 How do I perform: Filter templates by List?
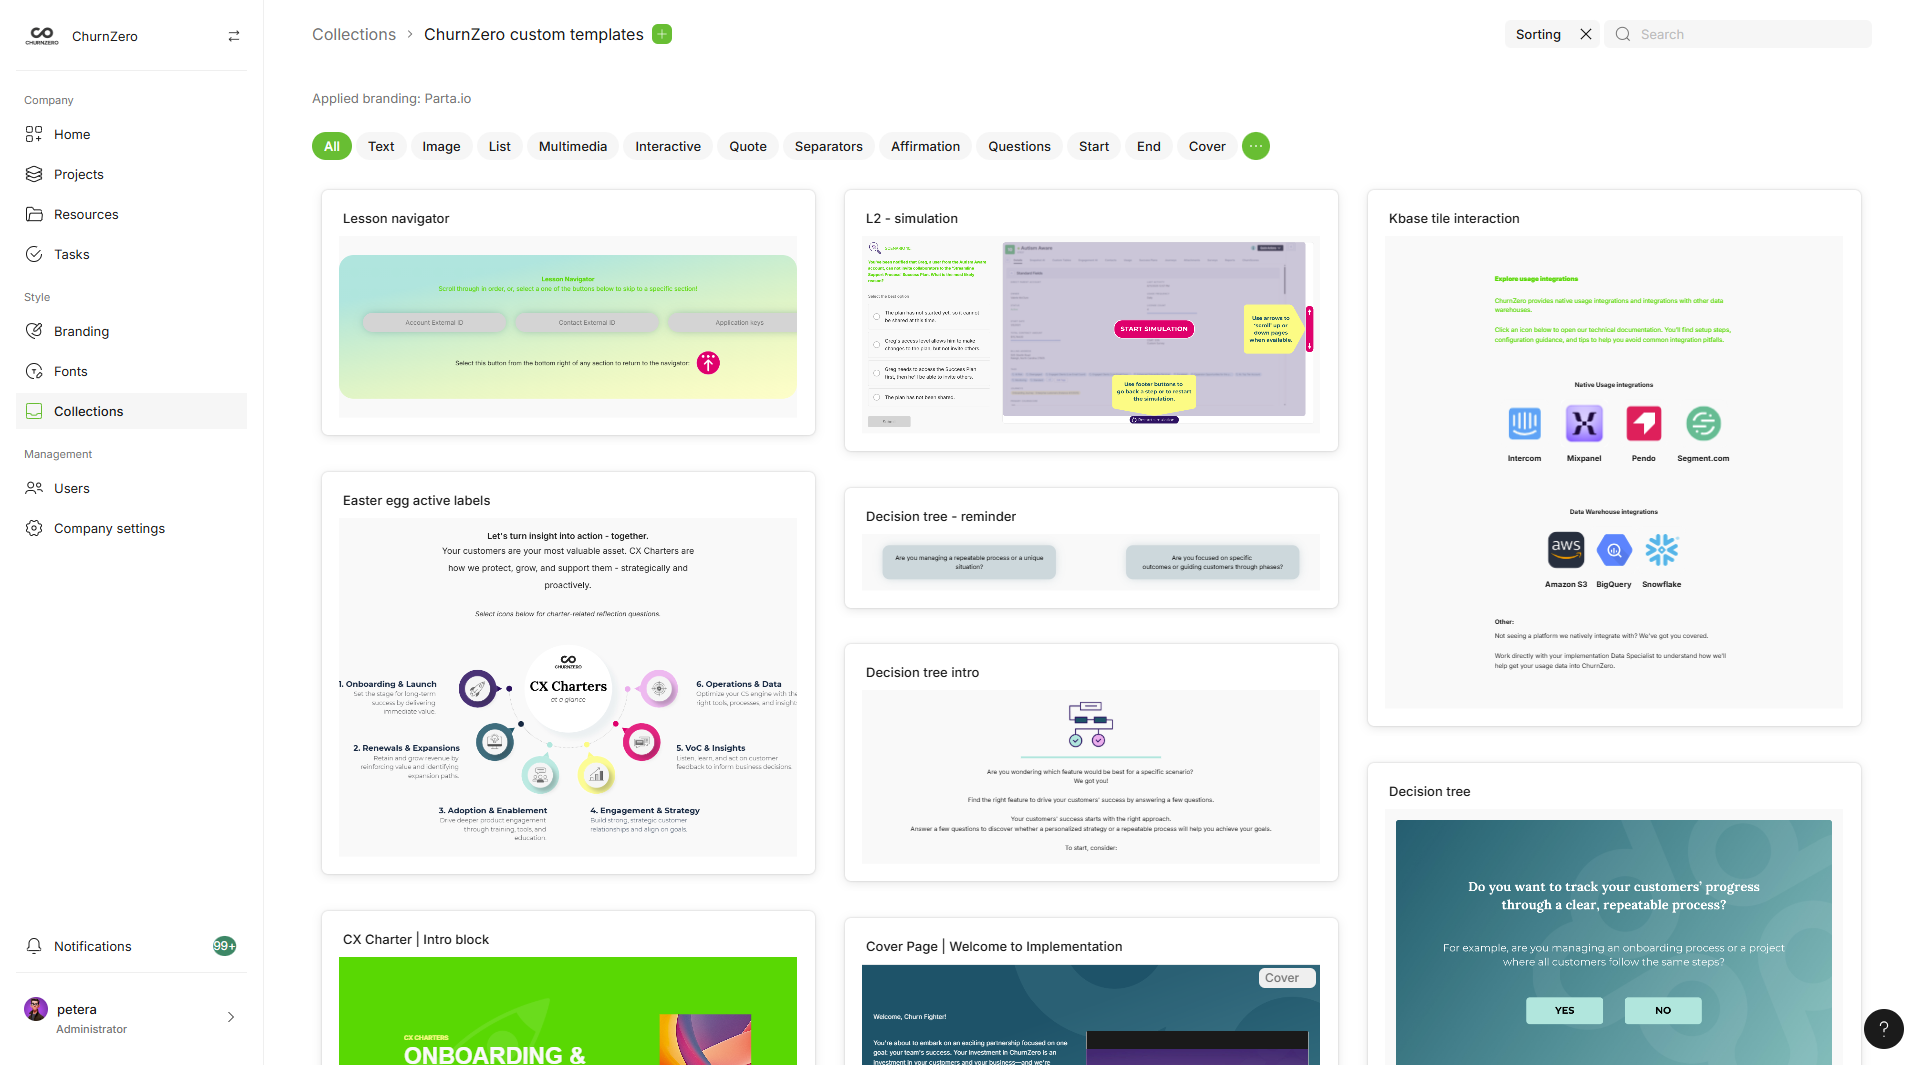point(500,146)
